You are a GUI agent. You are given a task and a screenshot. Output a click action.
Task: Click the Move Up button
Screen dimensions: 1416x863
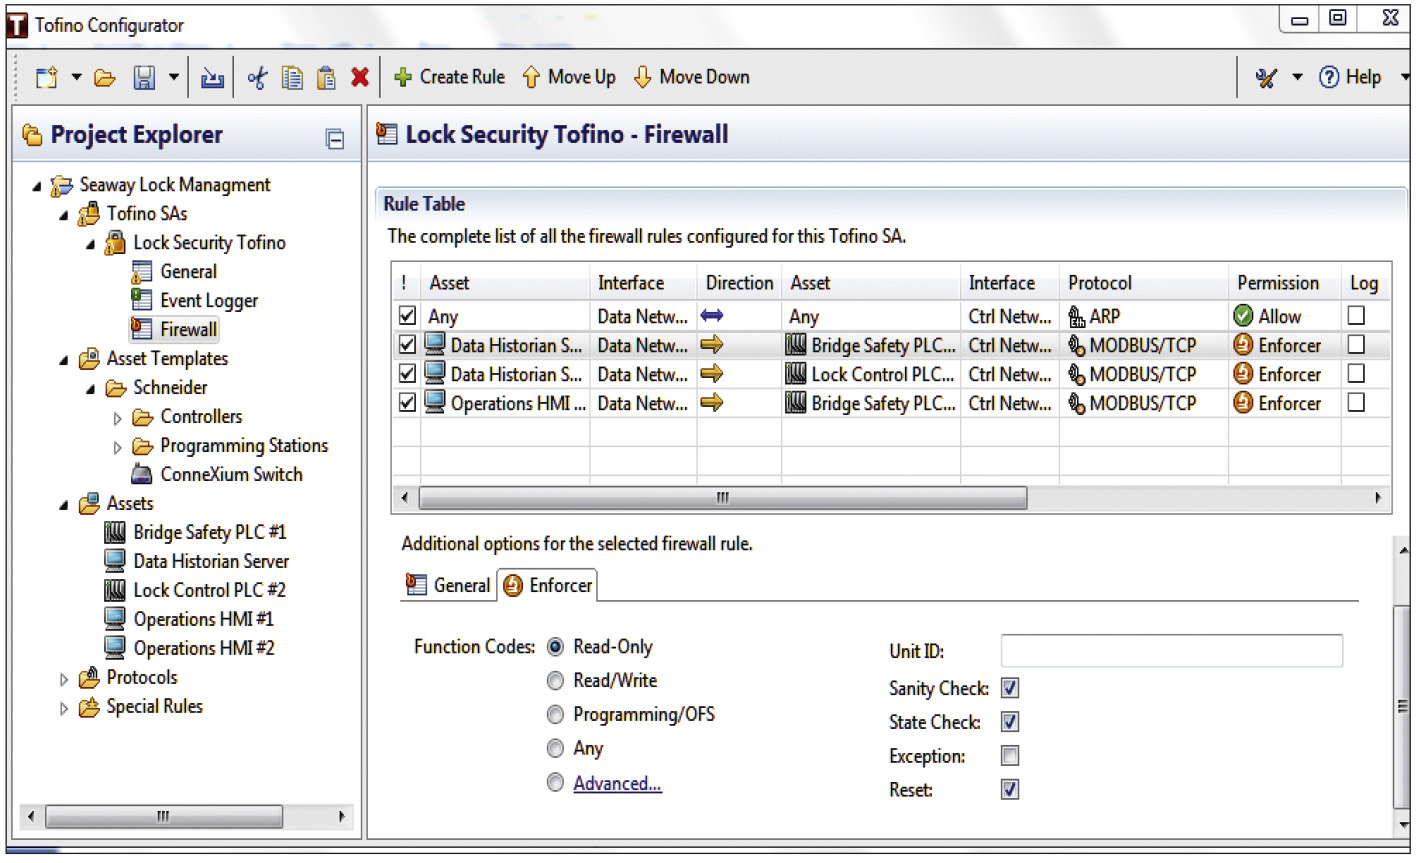pyautogui.click(x=569, y=77)
